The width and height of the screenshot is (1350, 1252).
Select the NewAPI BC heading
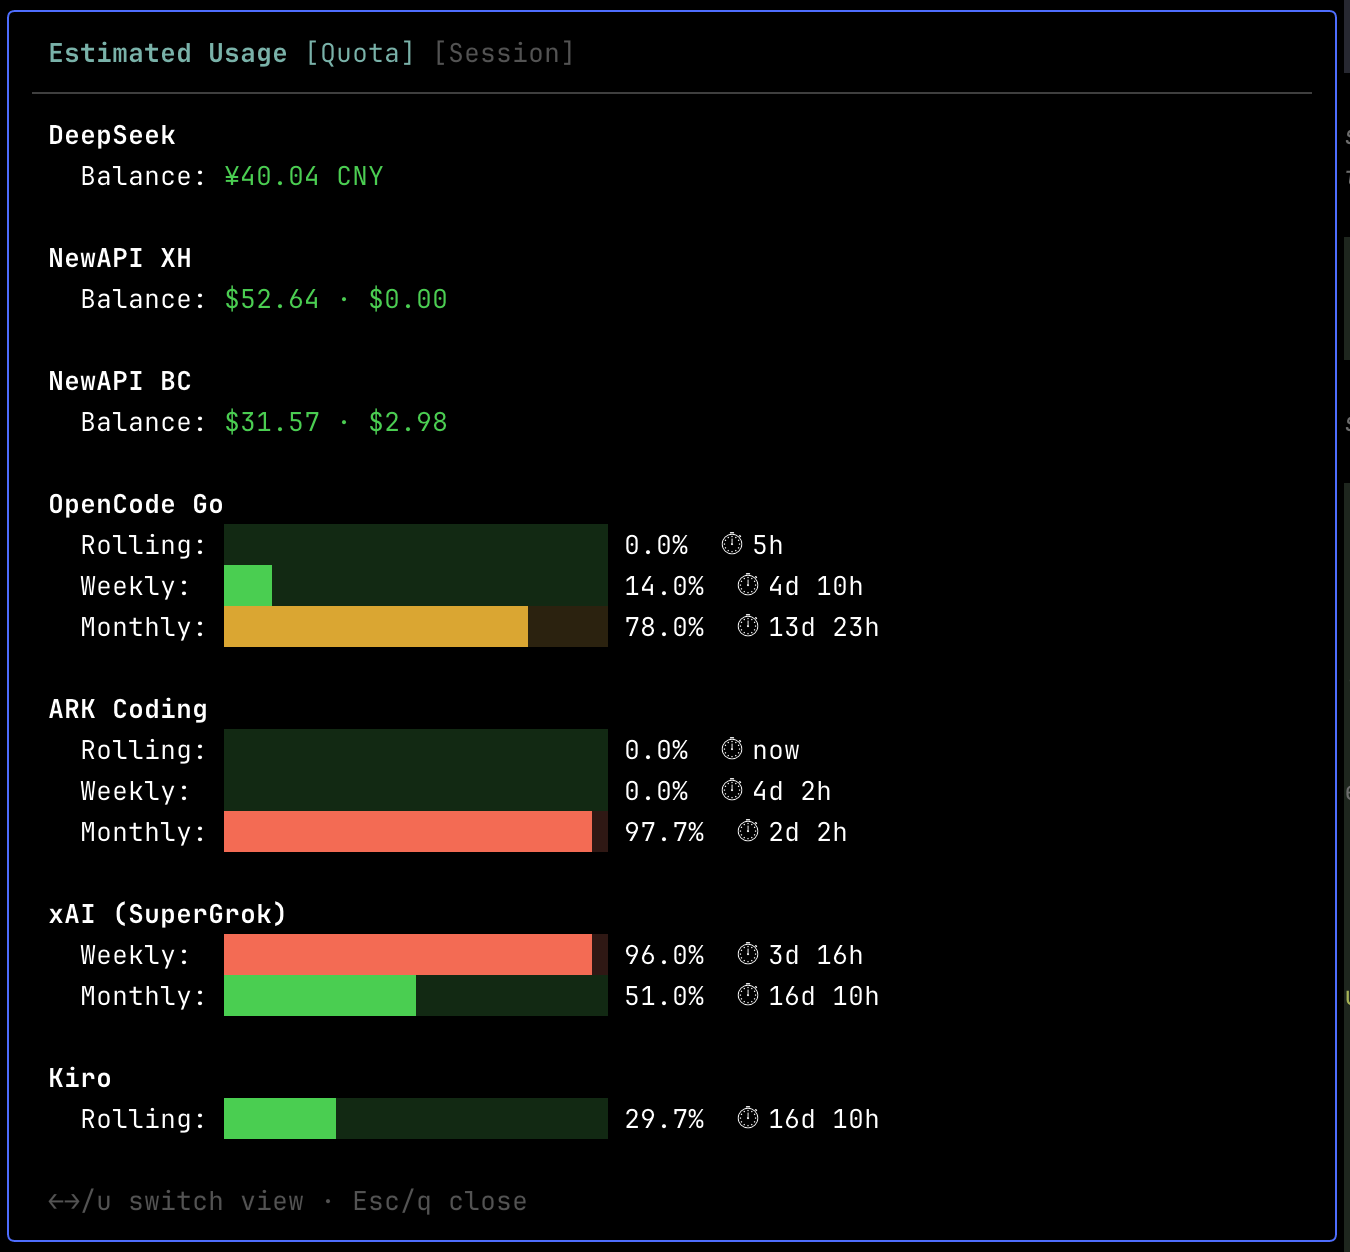(120, 381)
